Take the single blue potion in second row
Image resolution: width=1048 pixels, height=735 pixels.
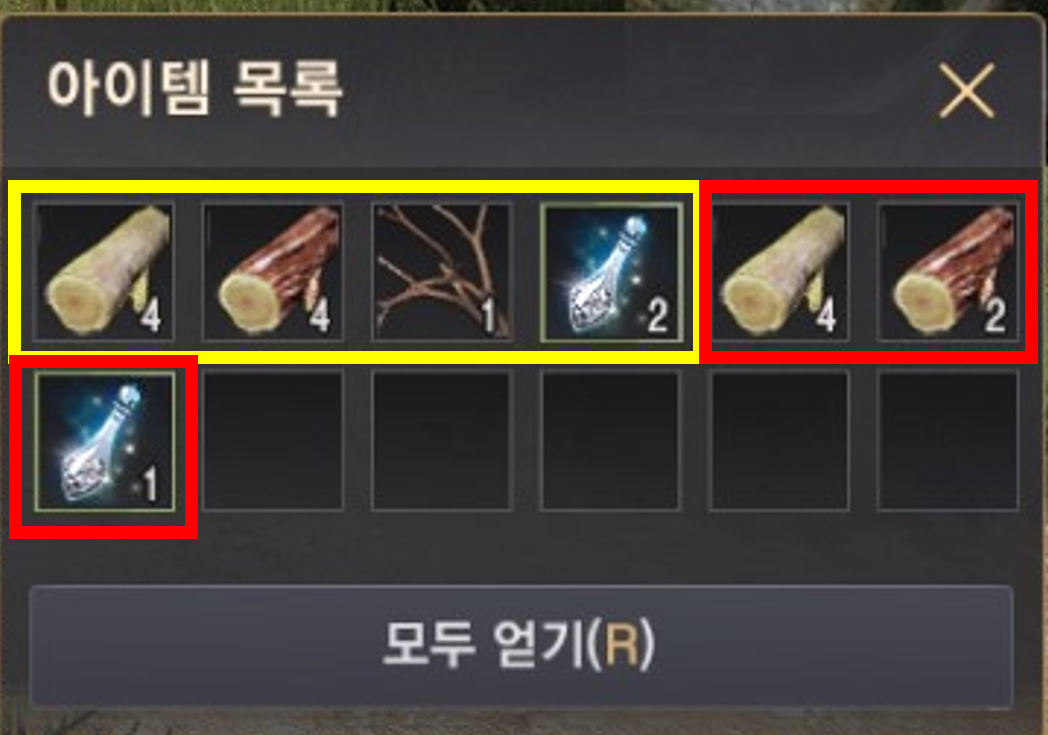(x=104, y=441)
